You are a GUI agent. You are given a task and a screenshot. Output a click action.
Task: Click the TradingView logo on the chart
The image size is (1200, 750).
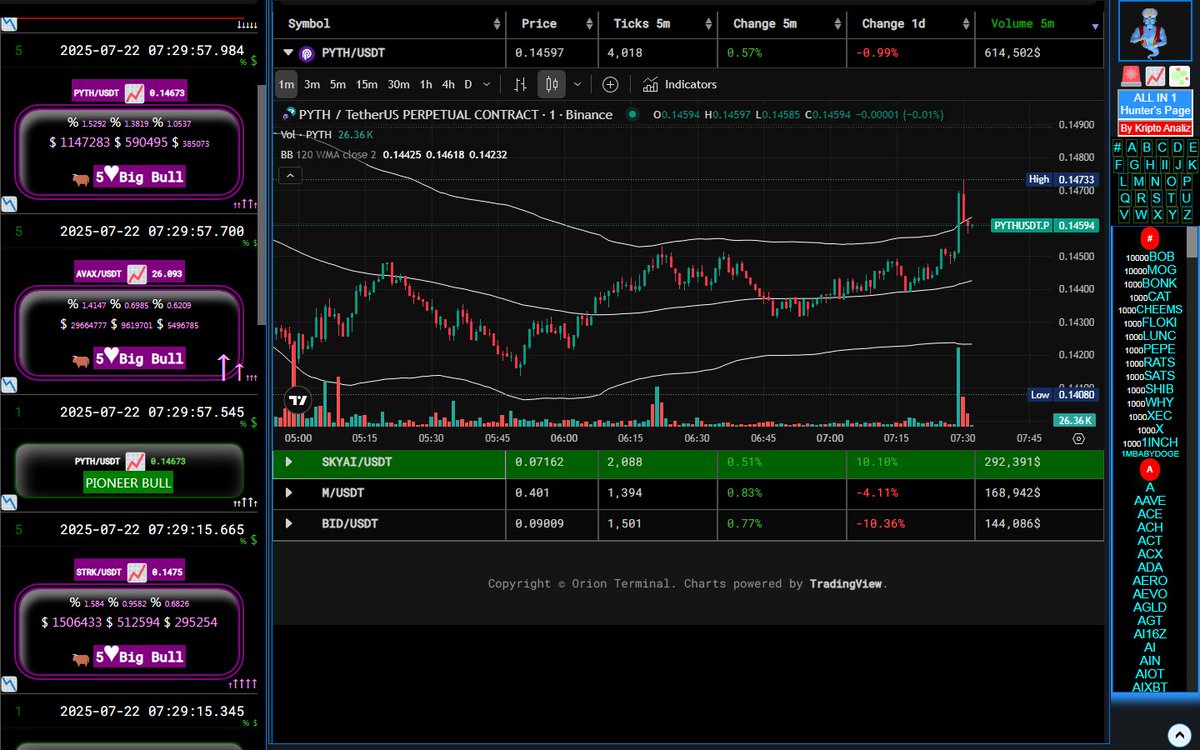298,401
